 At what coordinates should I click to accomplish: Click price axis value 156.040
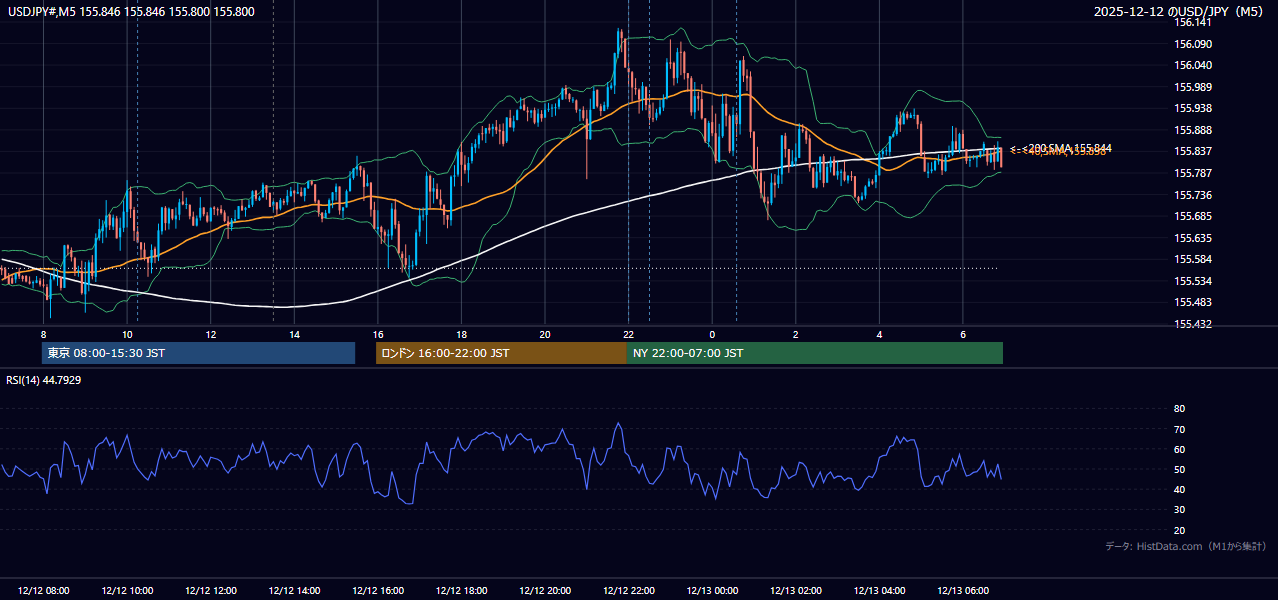tap(1194, 65)
